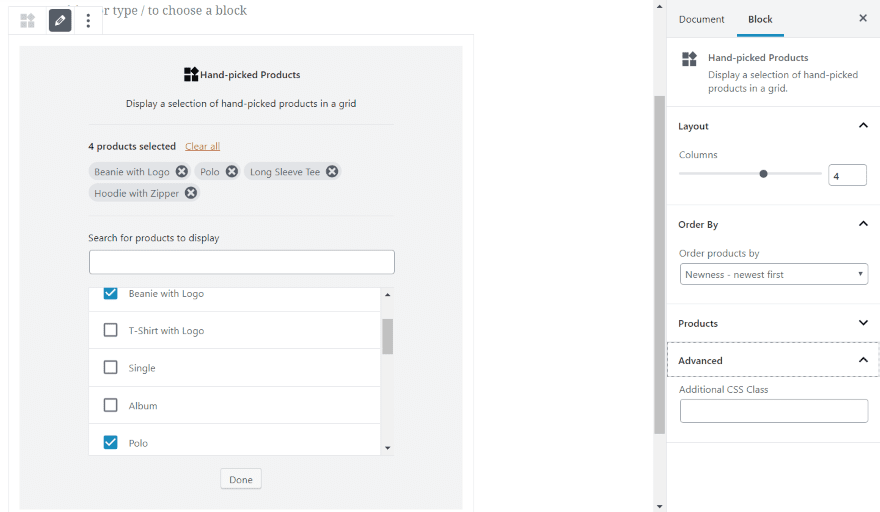Click the pencil edit icon in toolbar
This screenshot has width=880, height=512.
[60, 20]
